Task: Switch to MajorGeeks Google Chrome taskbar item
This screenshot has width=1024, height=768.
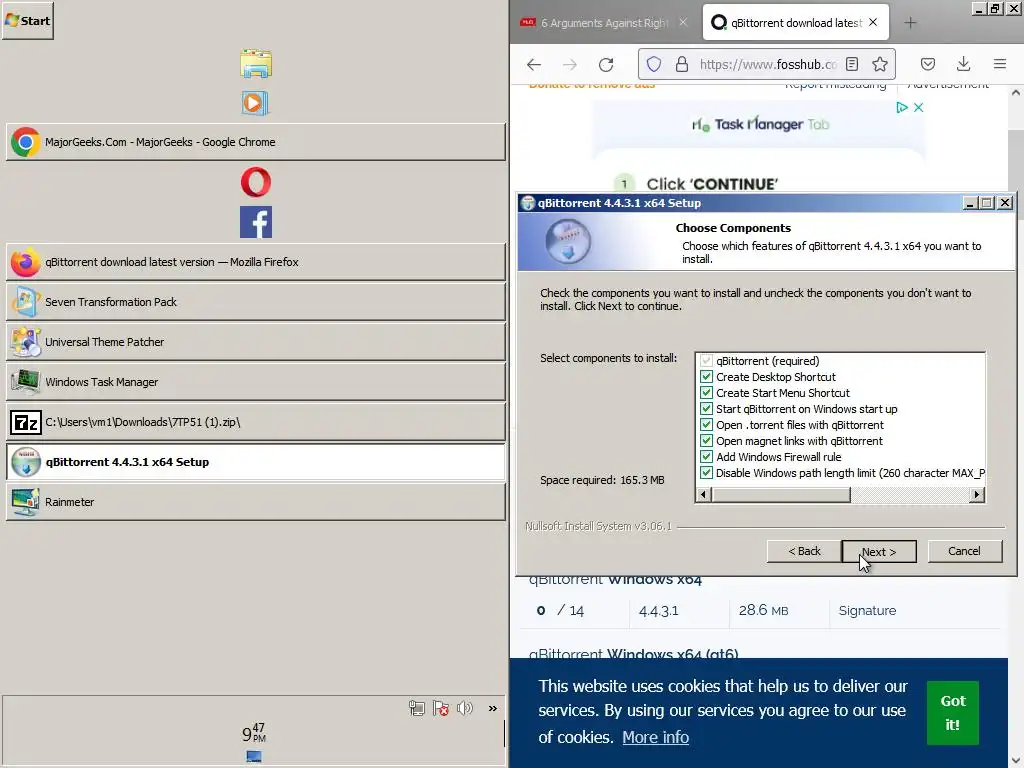Action: point(255,142)
